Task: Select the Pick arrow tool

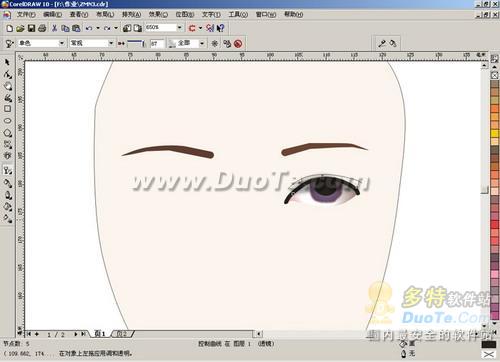Action: point(7,62)
